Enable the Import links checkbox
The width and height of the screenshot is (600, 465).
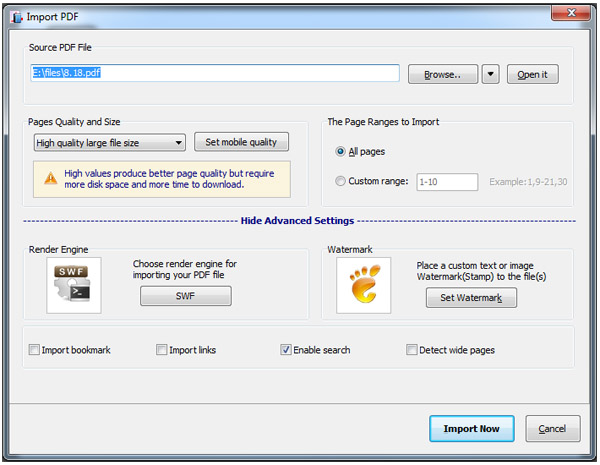coord(161,350)
